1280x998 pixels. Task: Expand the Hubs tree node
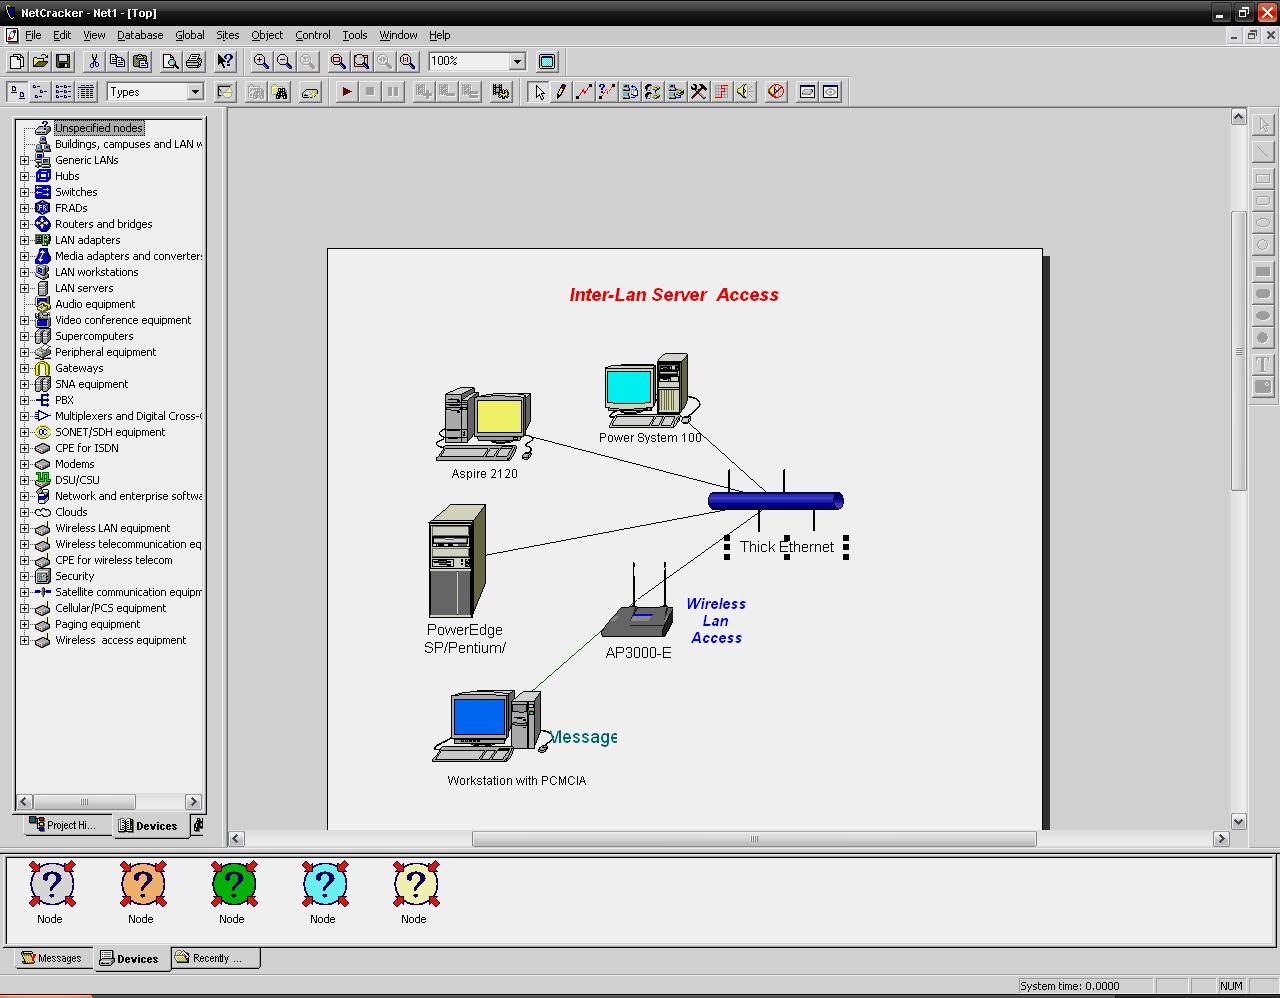tap(25, 176)
